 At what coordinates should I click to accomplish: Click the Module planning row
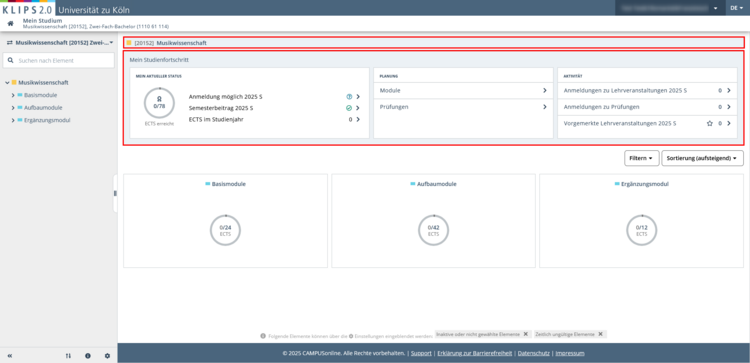point(463,90)
